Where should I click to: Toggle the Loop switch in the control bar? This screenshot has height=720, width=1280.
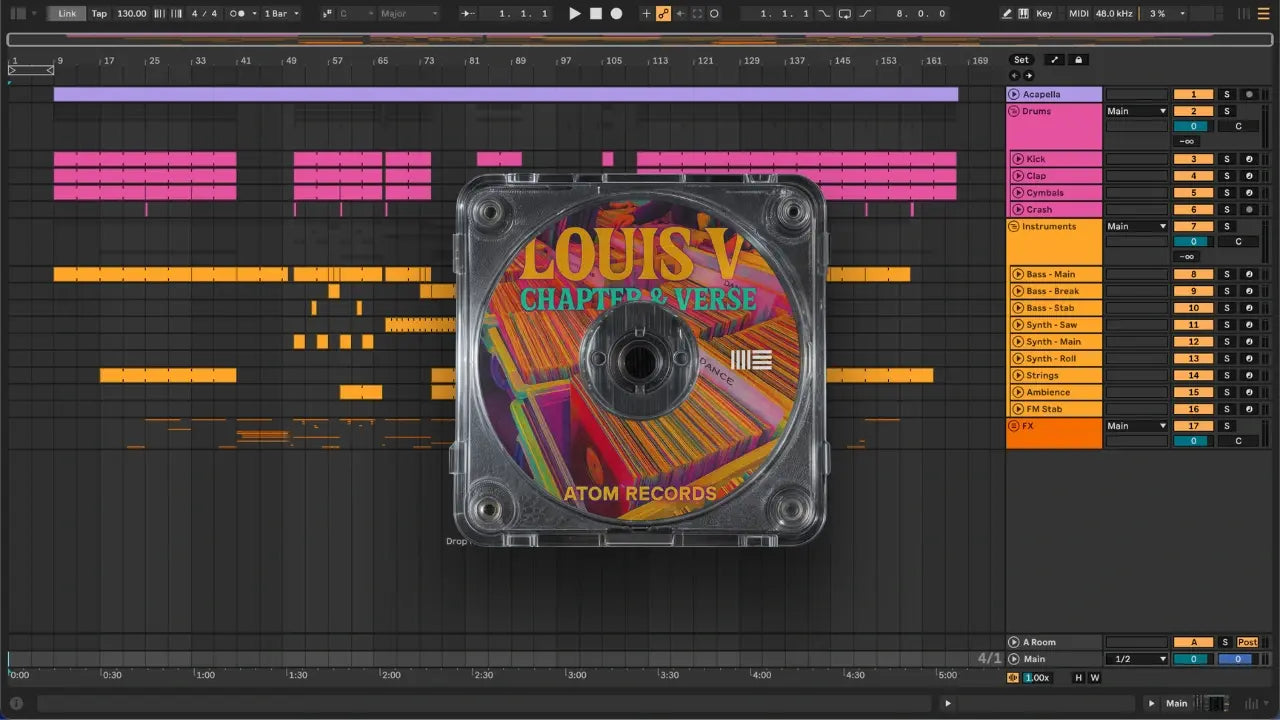tap(845, 14)
